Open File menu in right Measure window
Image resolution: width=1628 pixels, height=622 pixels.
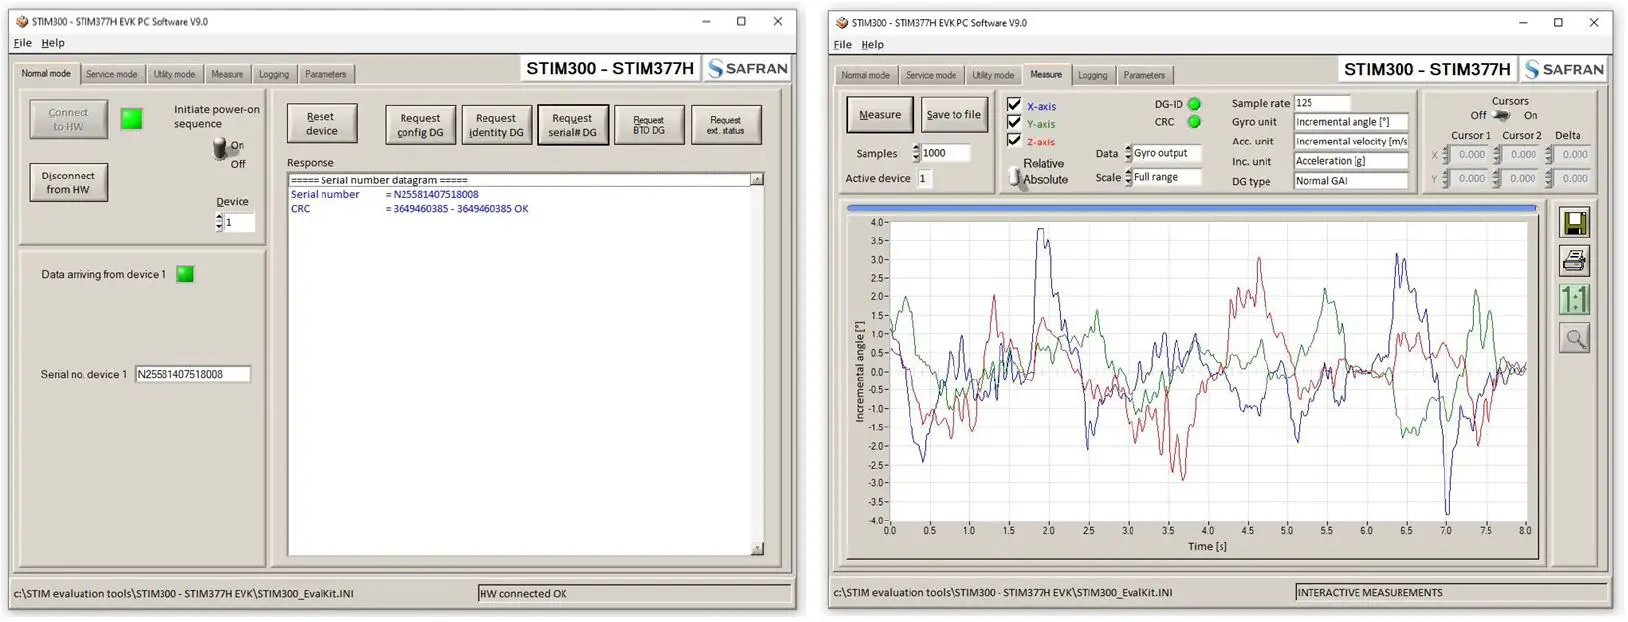point(843,45)
